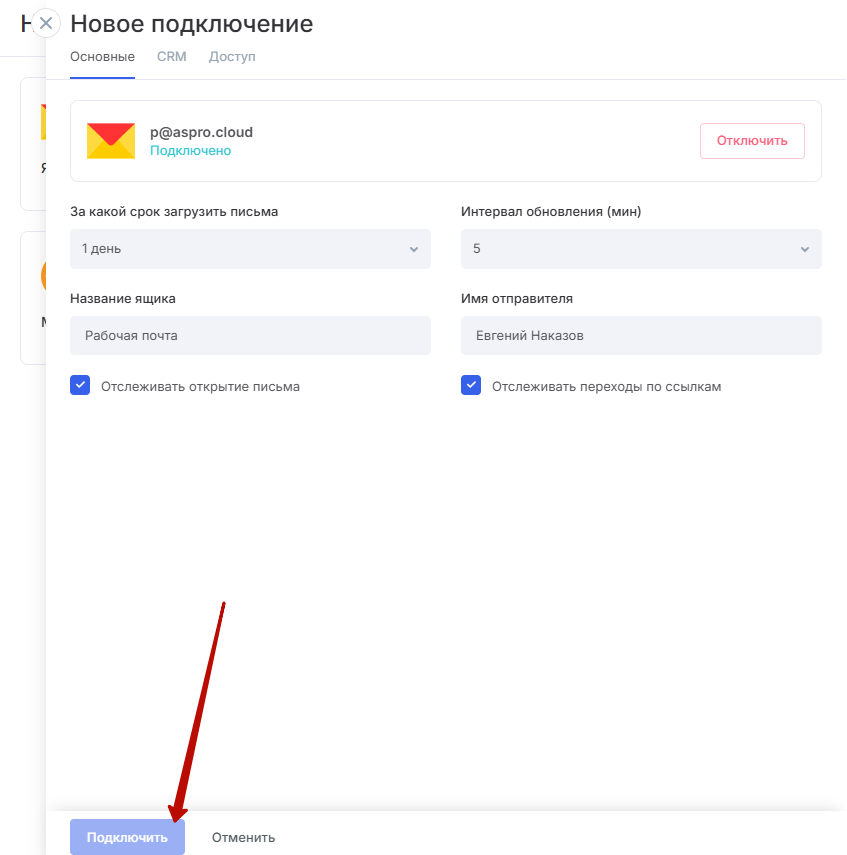Viewport: 847px width, 855px height.
Task: Click the Yandex mail envelope icon
Action: click(x=110, y=141)
